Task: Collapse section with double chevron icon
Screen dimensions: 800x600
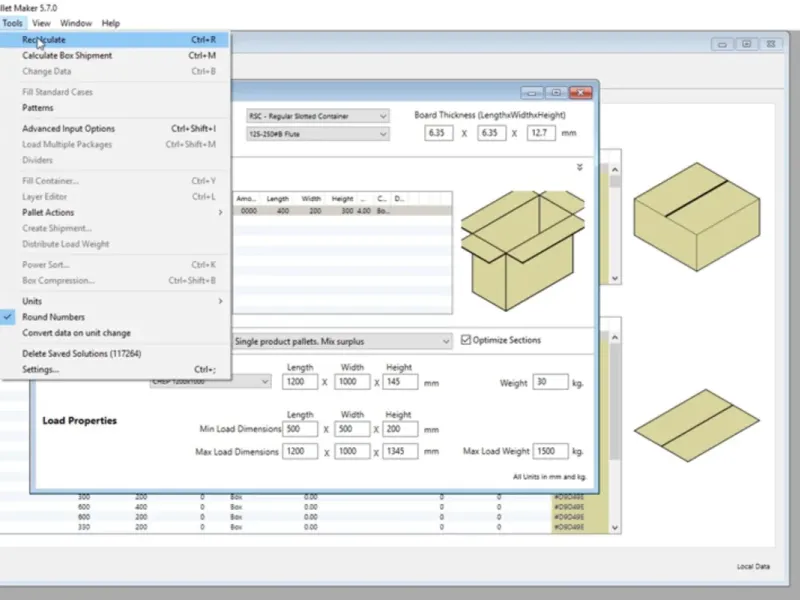Action: (x=580, y=167)
